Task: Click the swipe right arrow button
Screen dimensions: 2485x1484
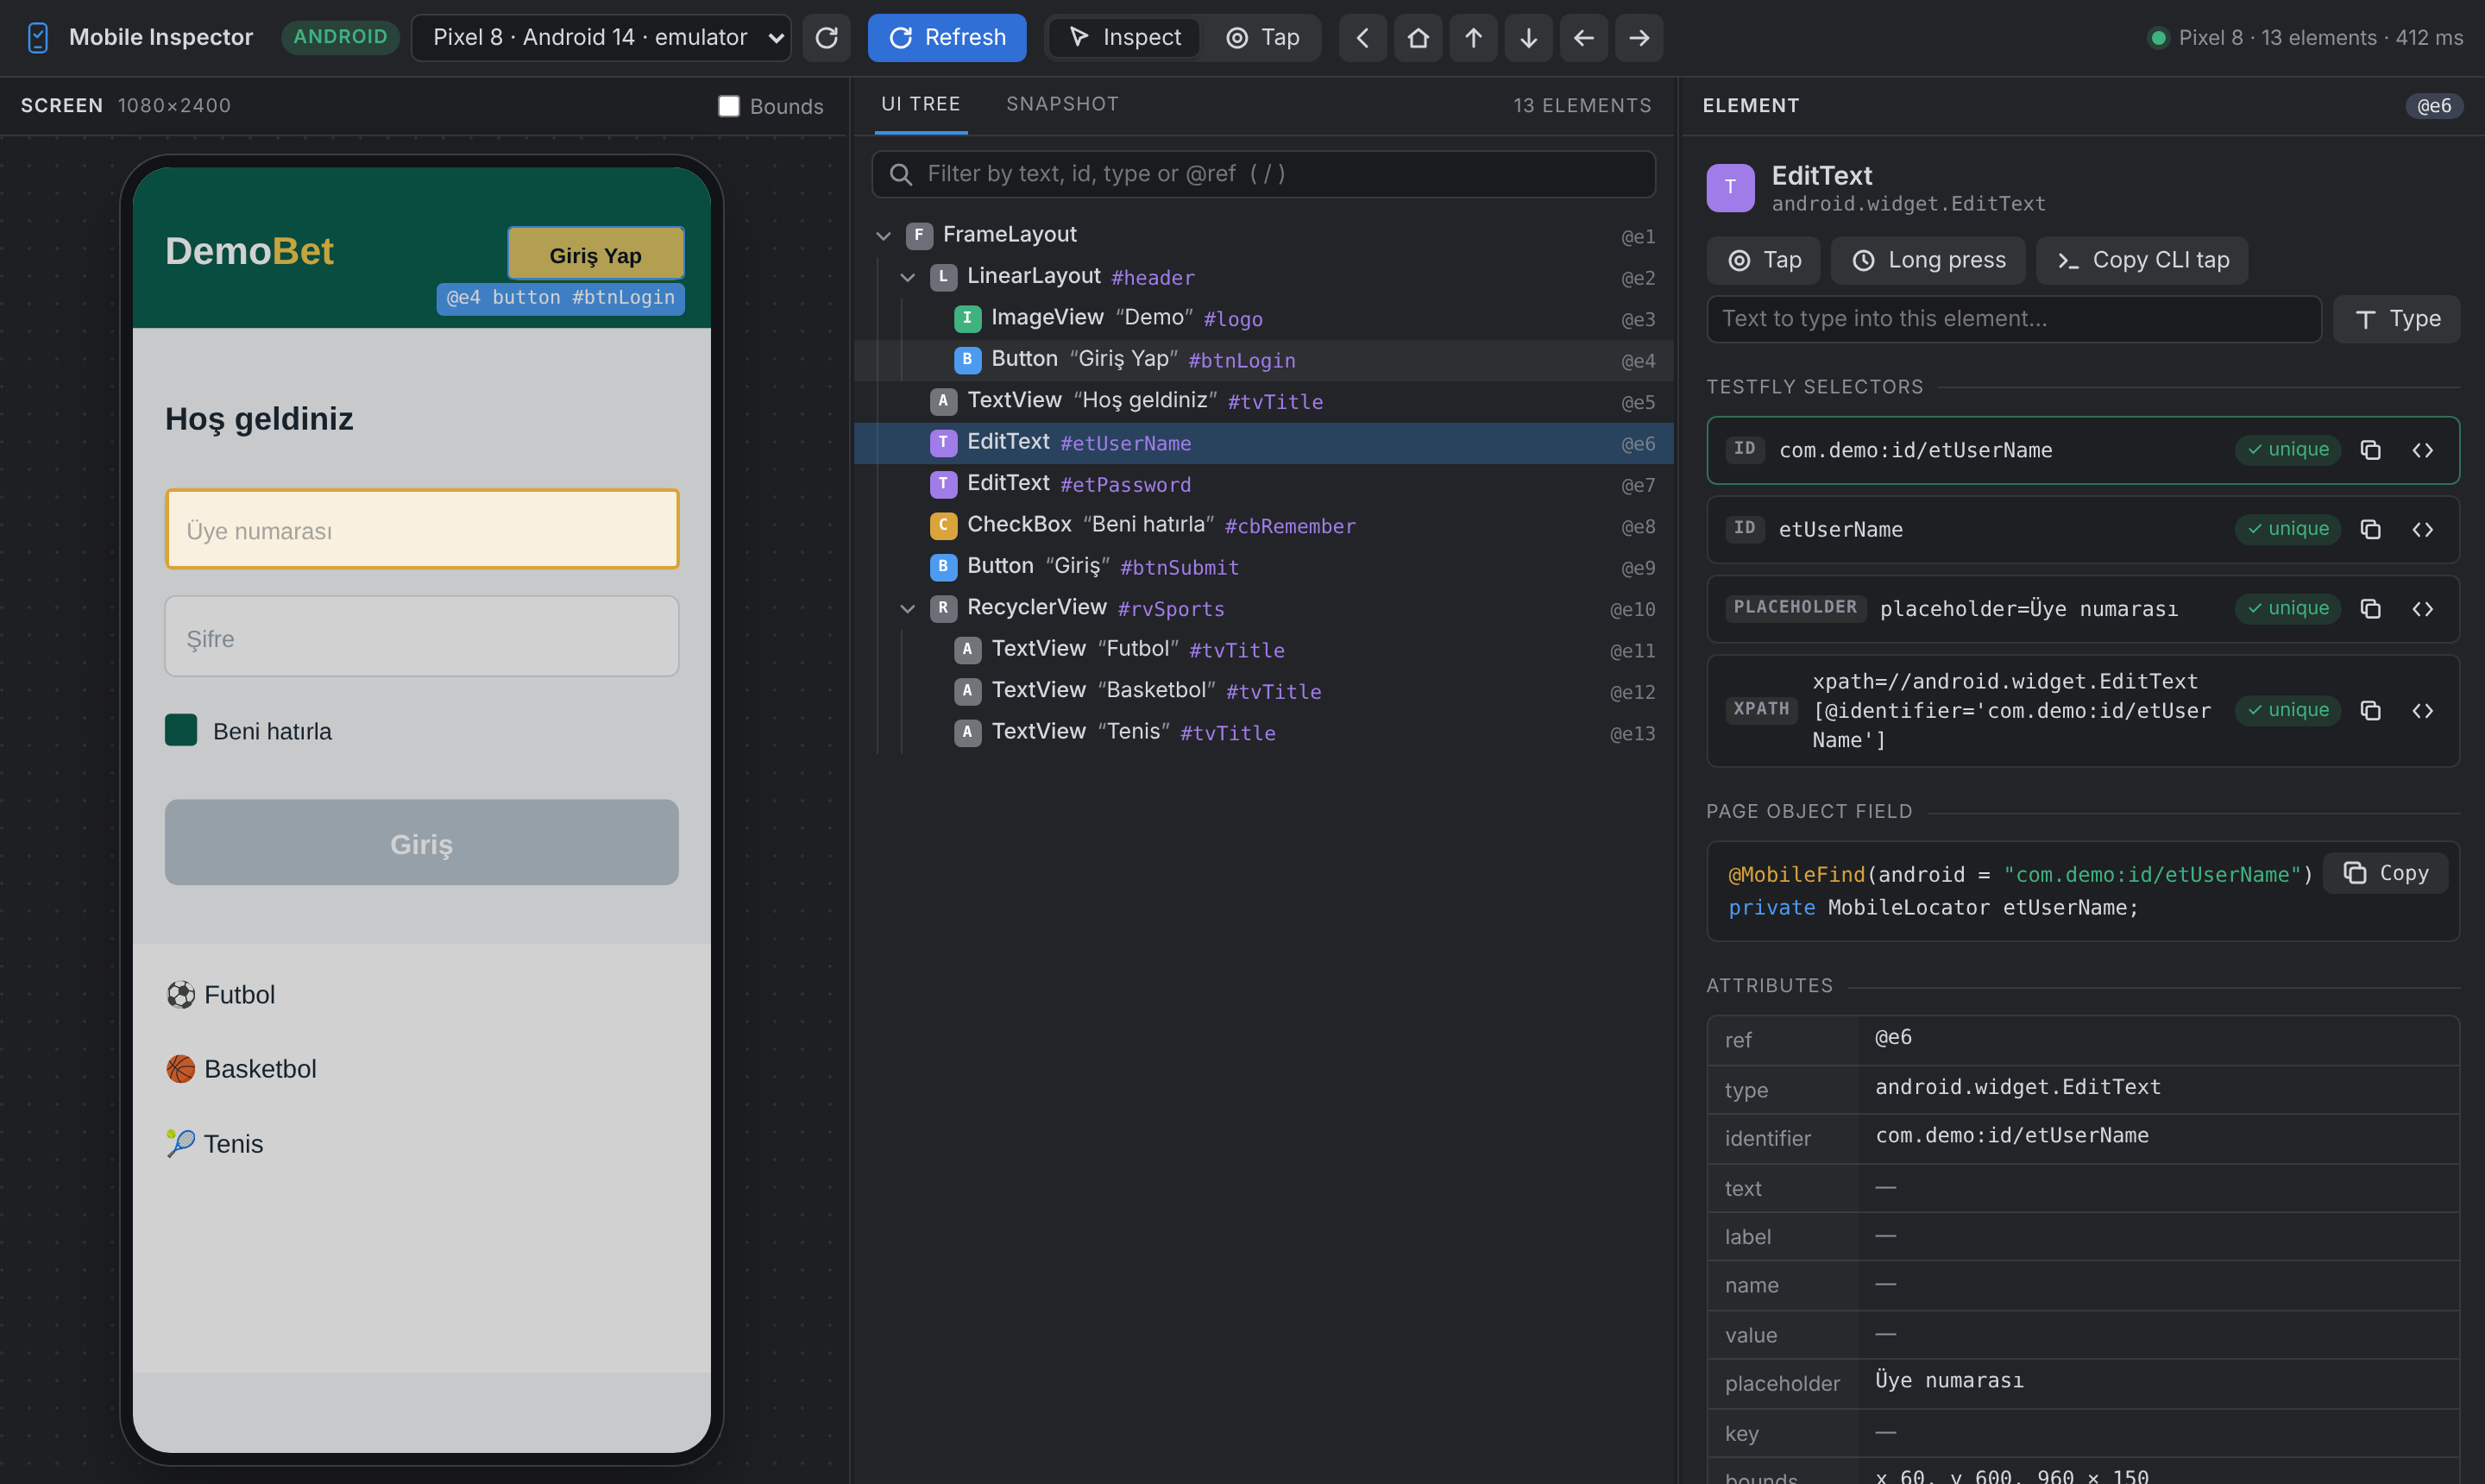Action: tap(1638, 38)
